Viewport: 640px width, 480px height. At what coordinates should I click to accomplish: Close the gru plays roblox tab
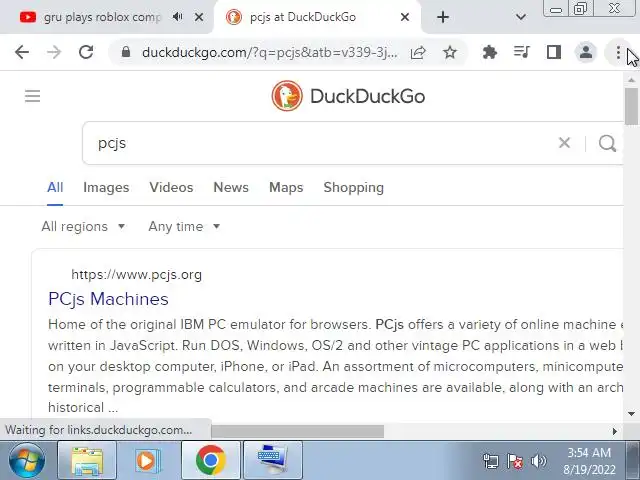[199, 17]
